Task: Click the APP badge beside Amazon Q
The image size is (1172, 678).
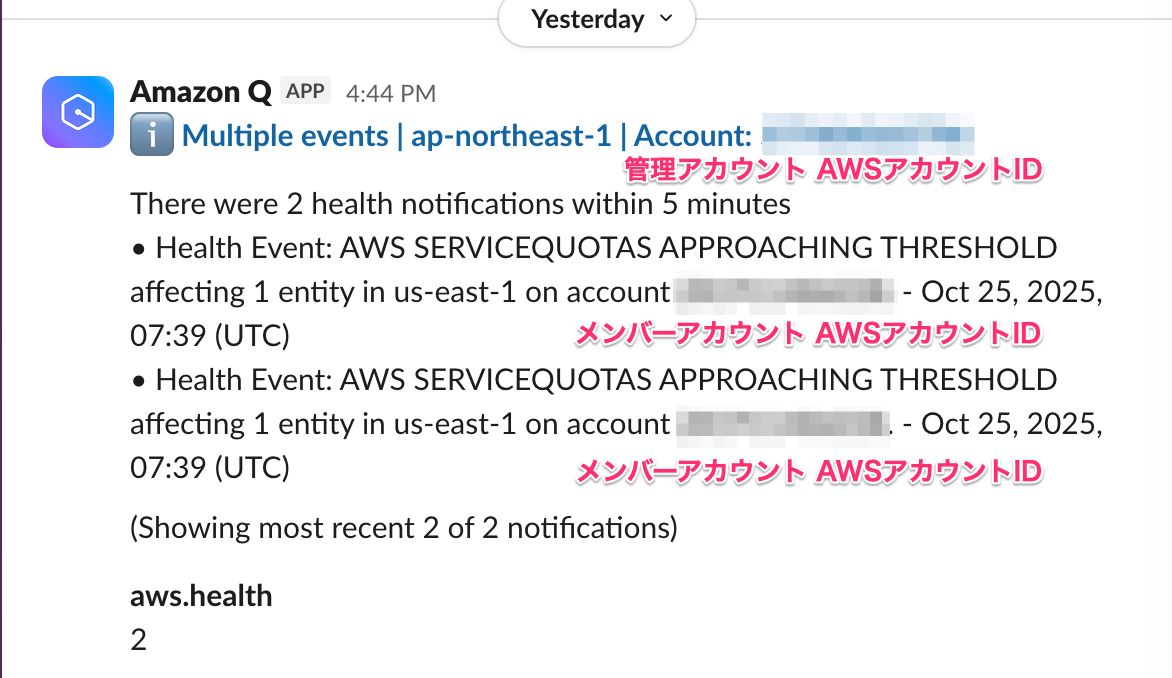Action: point(305,92)
